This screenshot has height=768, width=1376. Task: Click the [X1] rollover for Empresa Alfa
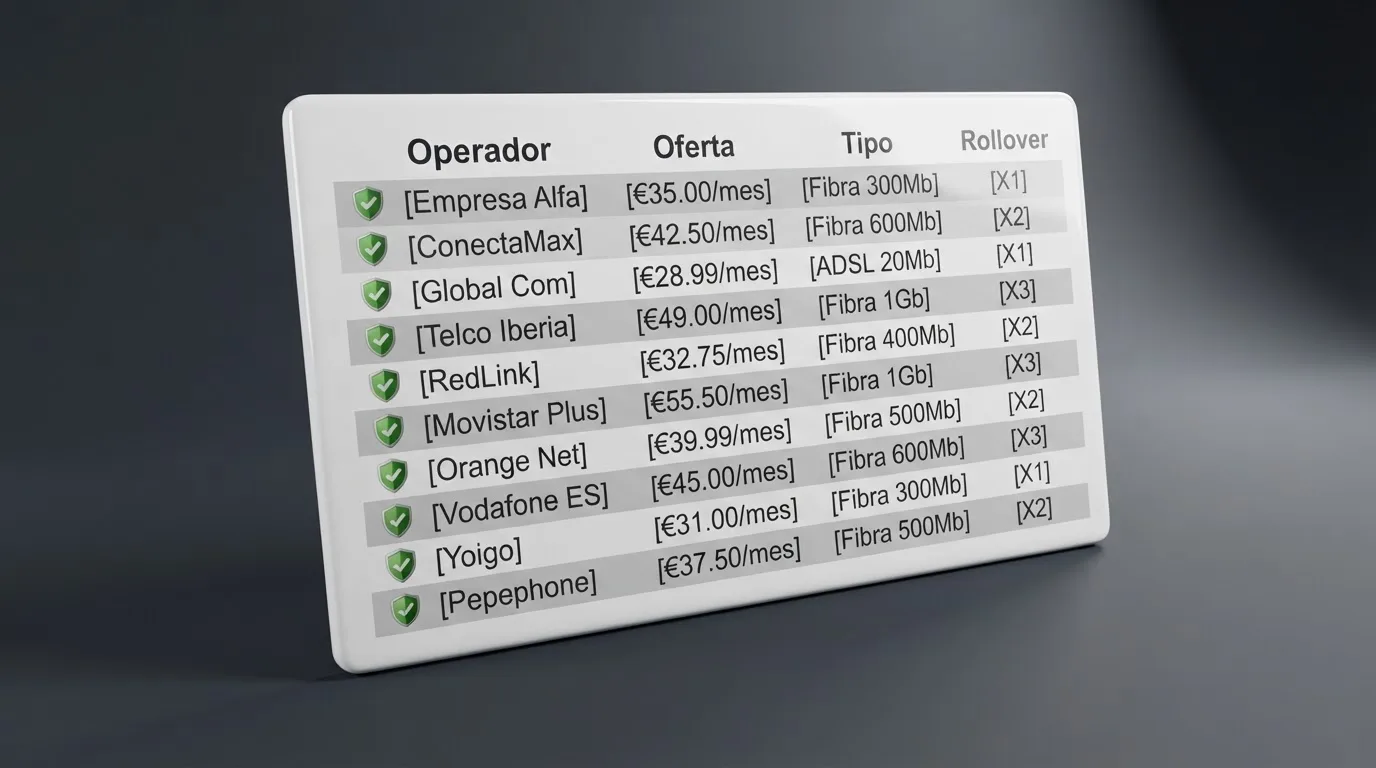(x=1008, y=181)
